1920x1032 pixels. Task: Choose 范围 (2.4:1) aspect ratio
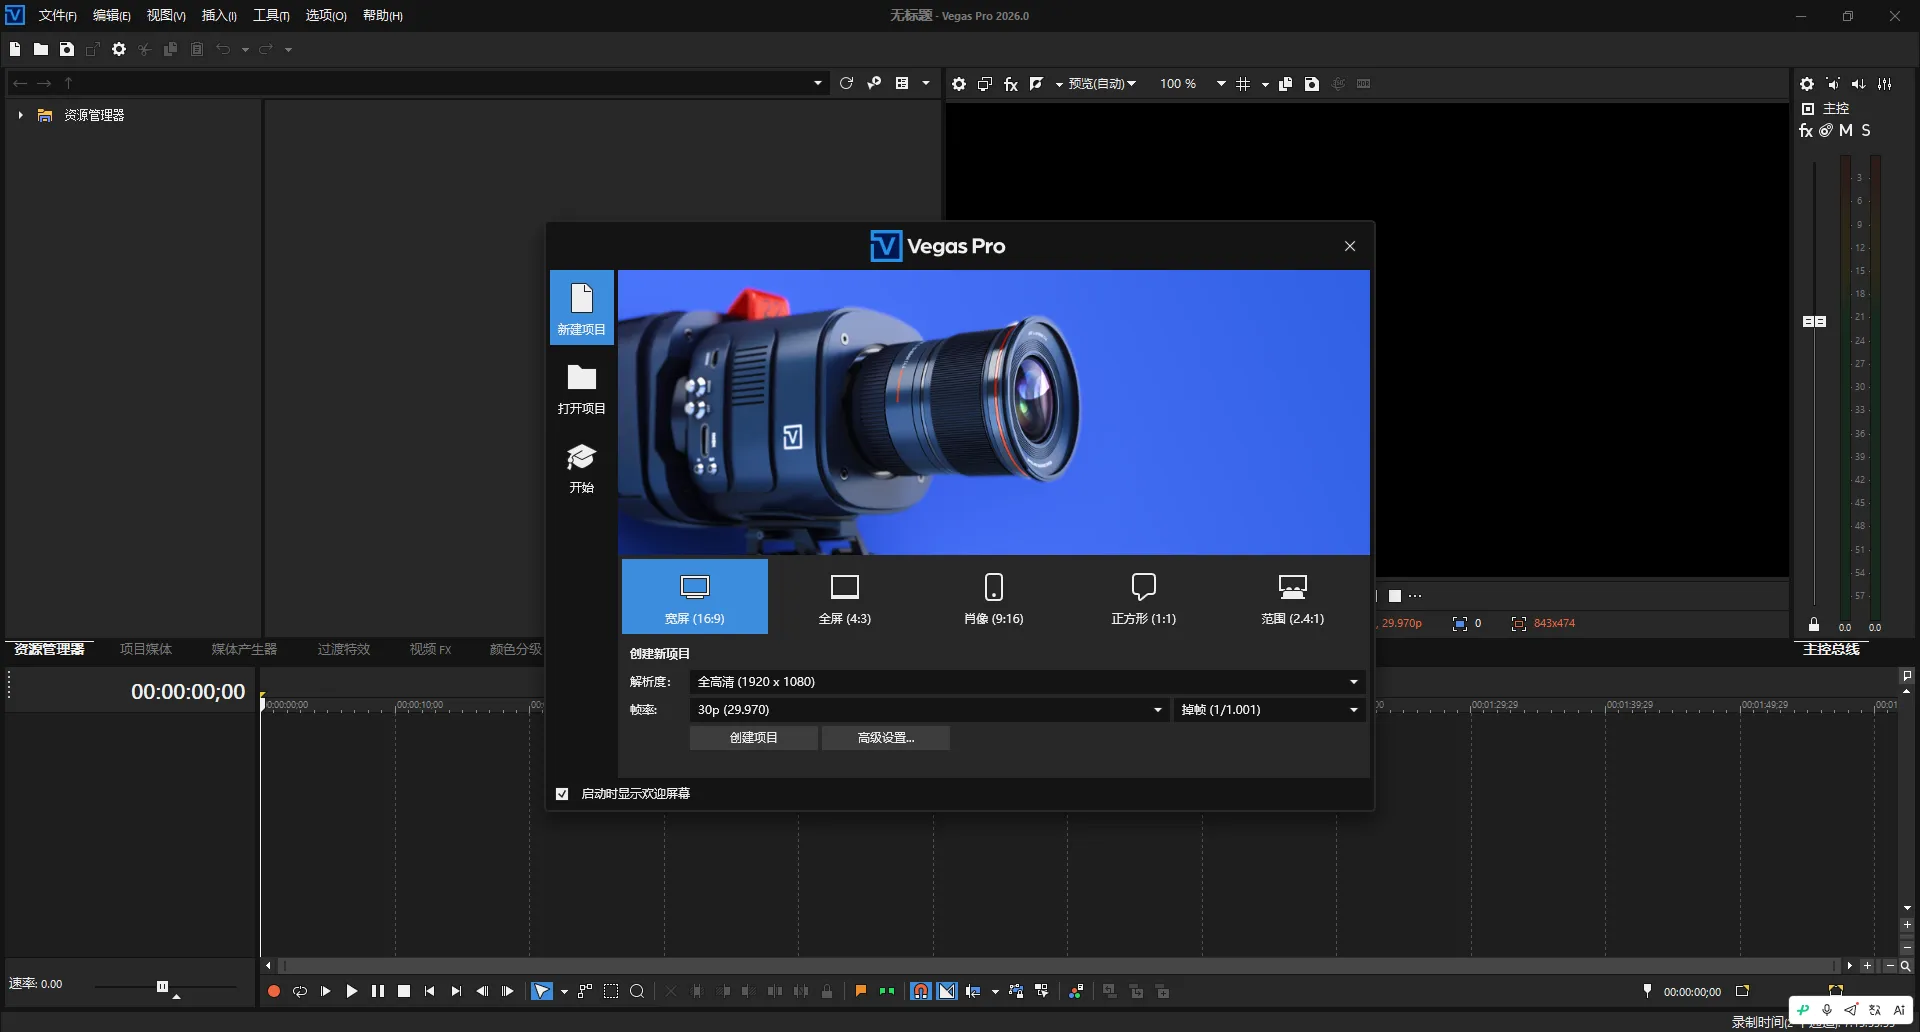pos(1293,596)
